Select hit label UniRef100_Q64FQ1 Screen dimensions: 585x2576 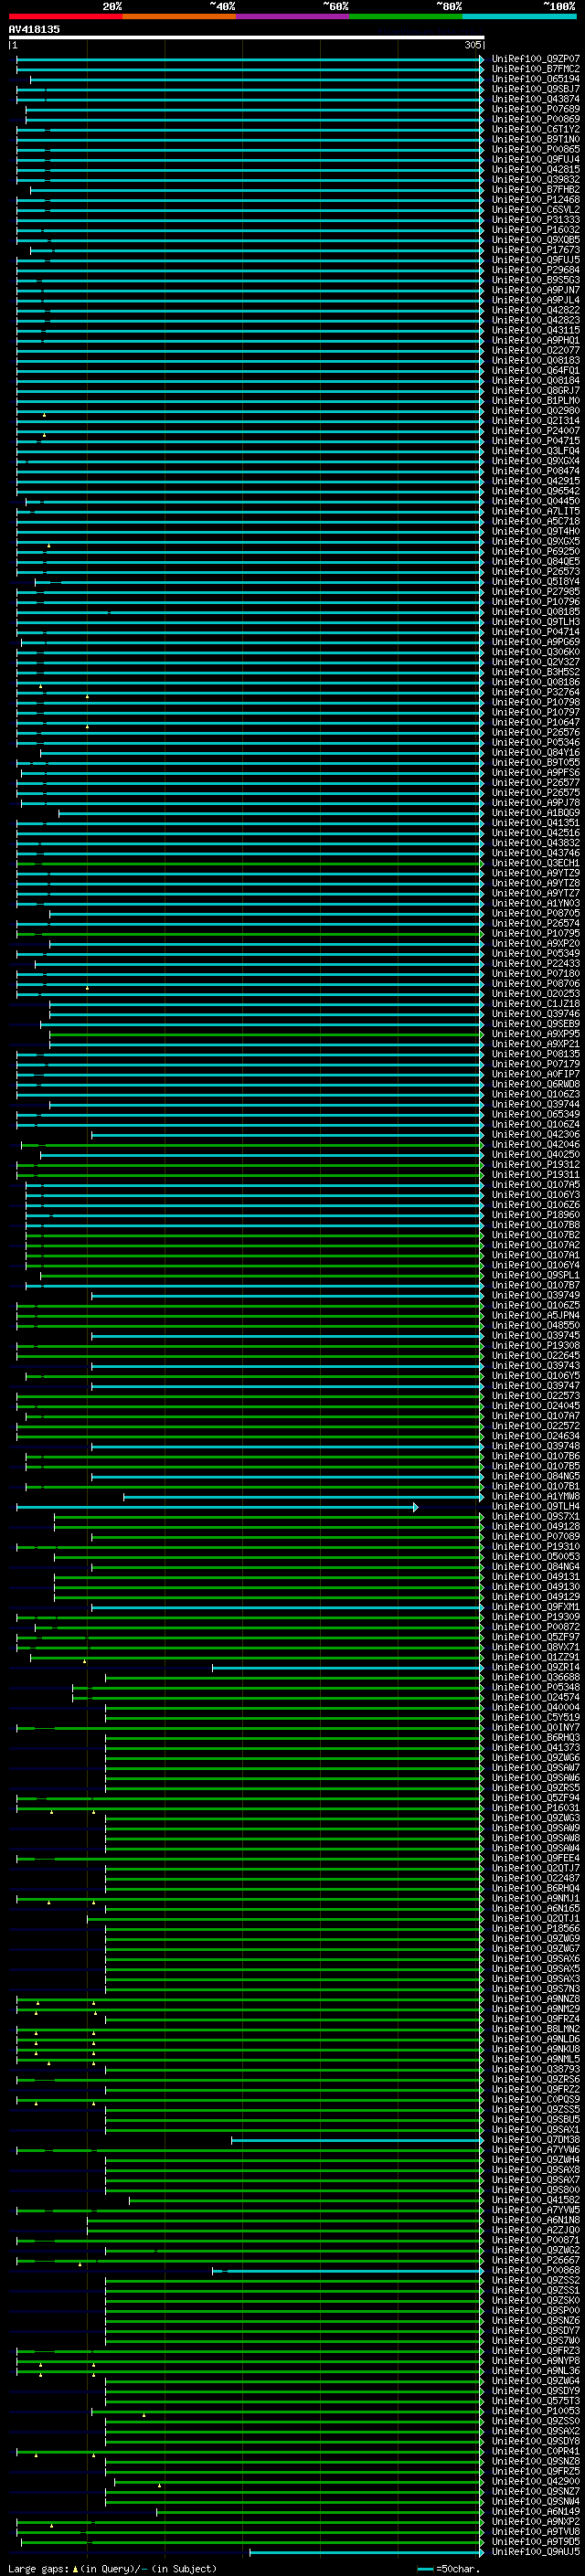536,370
